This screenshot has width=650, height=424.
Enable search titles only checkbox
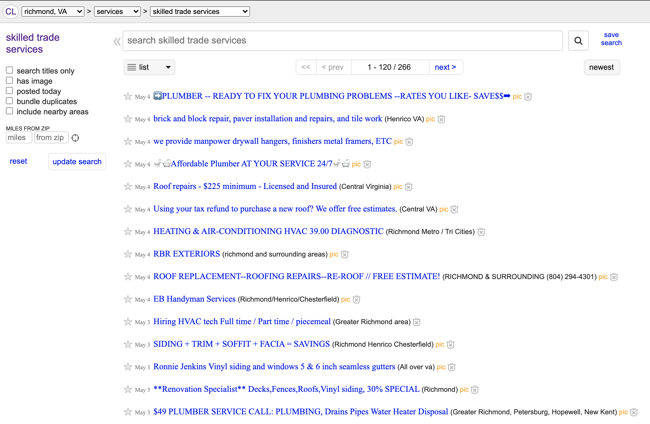(x=10, y=71)
